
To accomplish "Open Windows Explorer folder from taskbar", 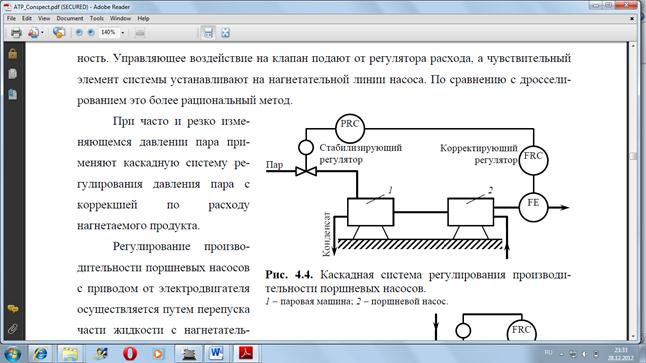I will pyautogui.click(x=70, y=354).
